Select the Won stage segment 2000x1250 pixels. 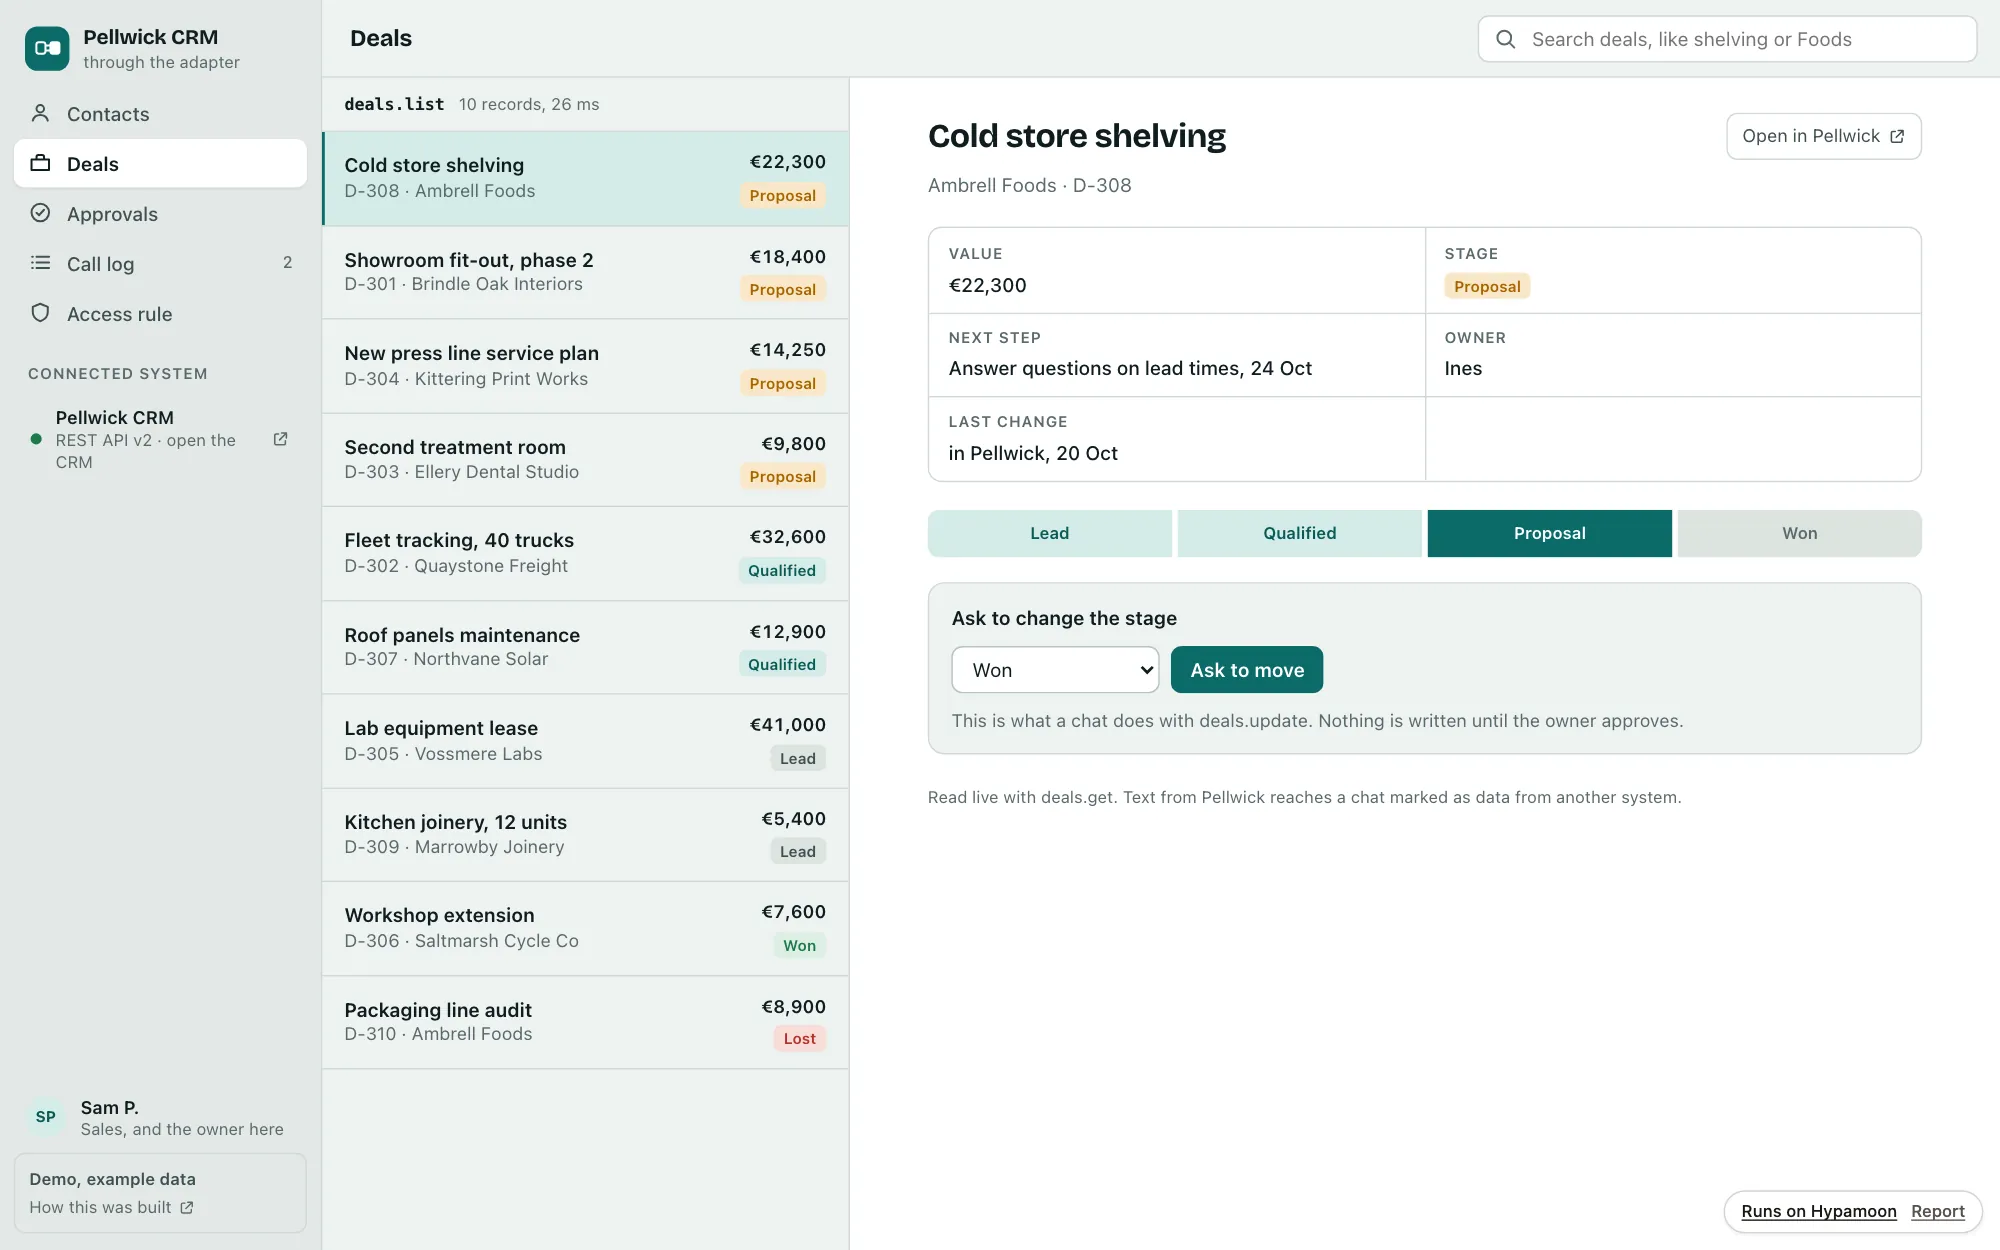pyautogui.click(x=1800, y=533)
